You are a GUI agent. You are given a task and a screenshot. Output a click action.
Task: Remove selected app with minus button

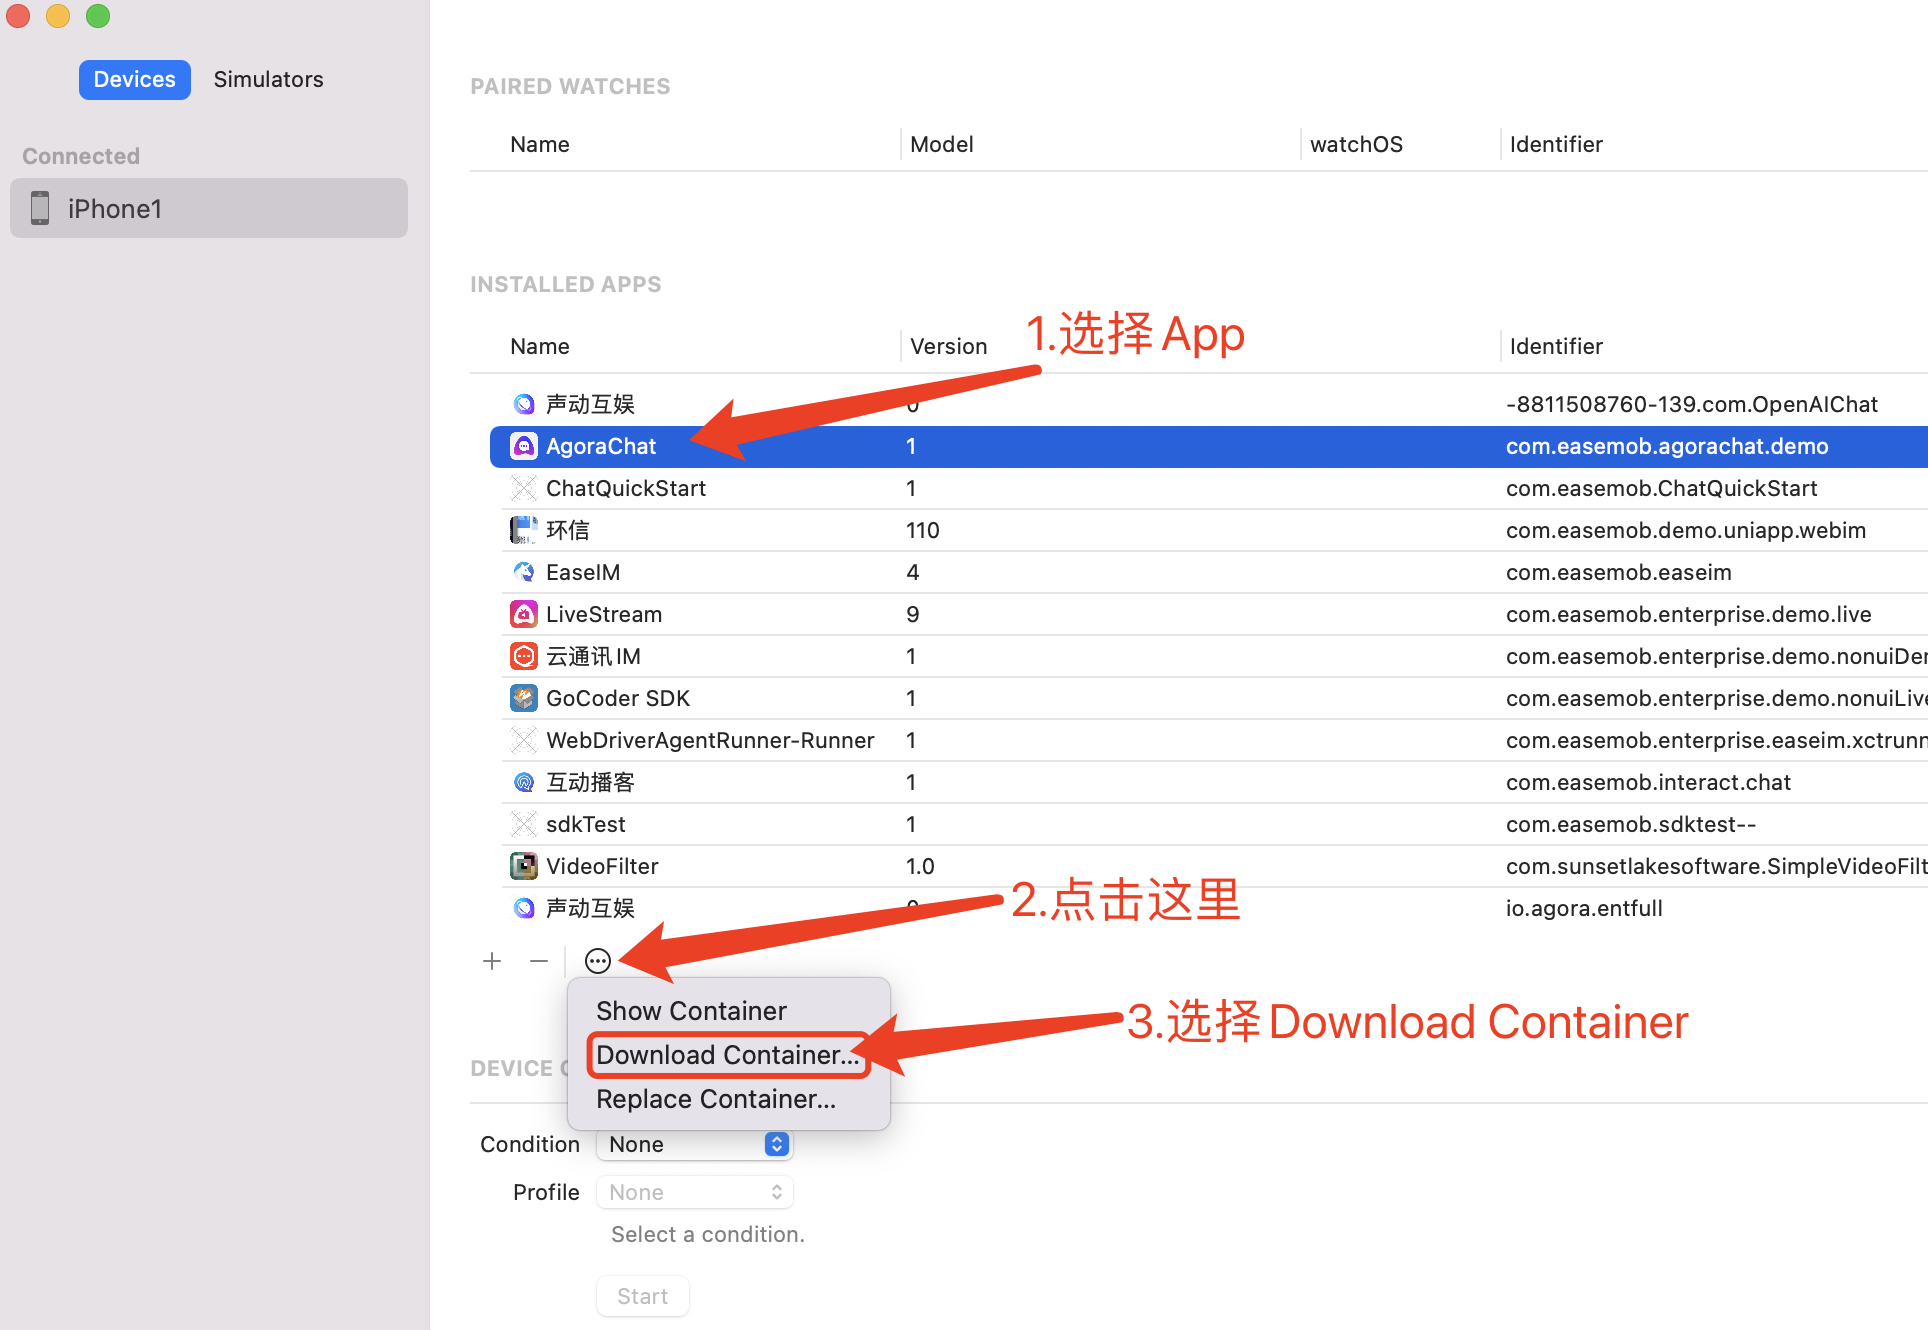tap(539, 961)
